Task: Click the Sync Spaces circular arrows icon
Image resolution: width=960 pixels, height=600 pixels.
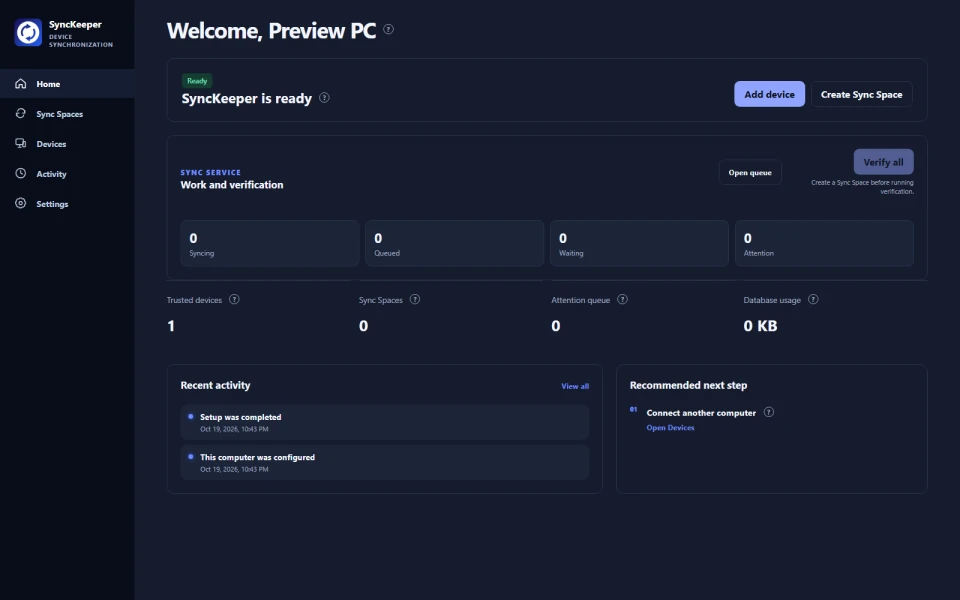Action: 21,113
